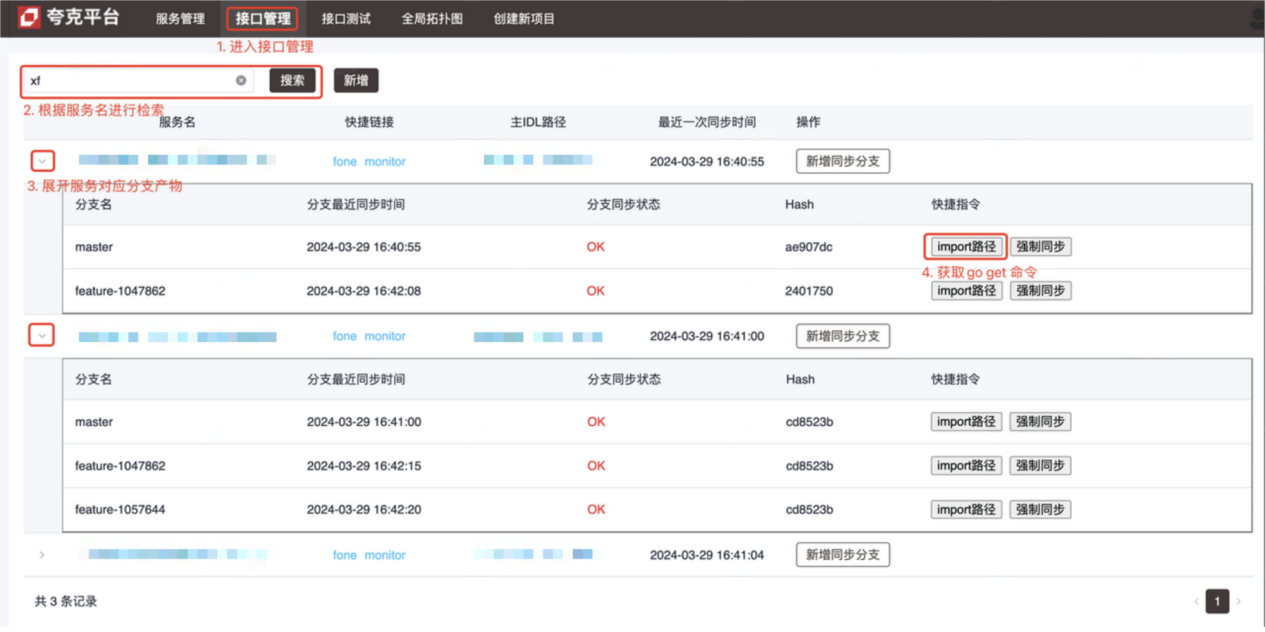Click the previous page arrow in pagination
The image size is (1265, 632).
(x=1197, y=601)
